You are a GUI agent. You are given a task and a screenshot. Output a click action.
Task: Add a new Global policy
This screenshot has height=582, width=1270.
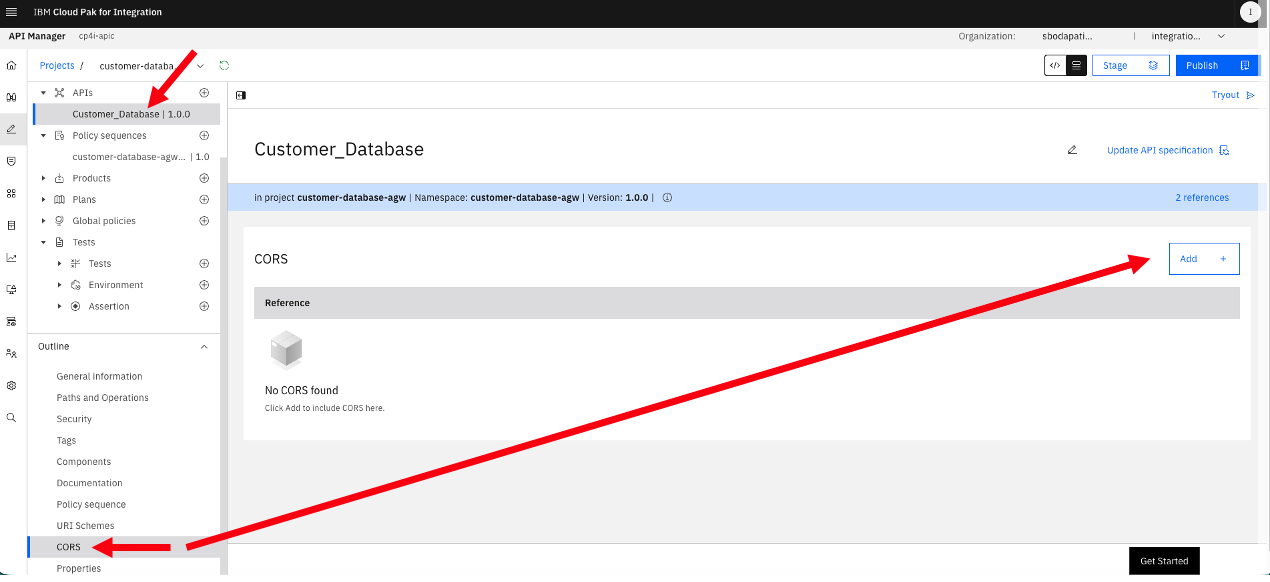point(204,221)
